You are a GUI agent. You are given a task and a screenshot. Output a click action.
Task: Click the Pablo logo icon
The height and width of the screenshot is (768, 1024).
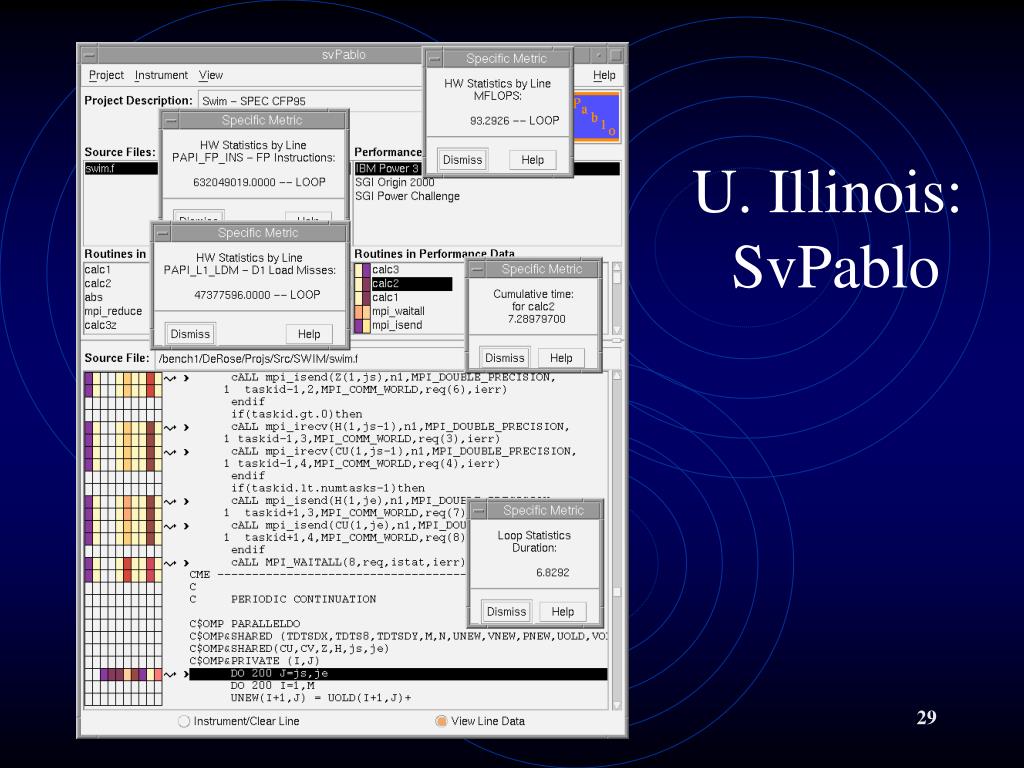pos(595,117)
